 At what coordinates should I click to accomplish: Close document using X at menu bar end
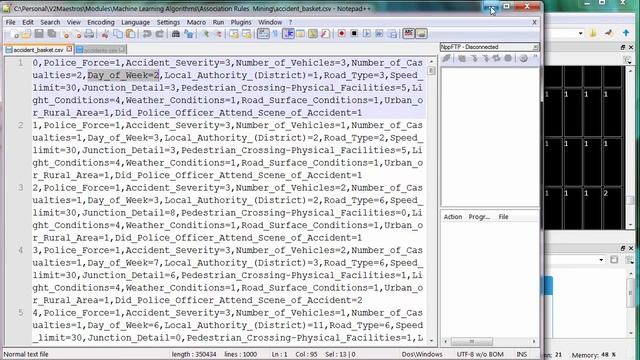pos(534,22)
